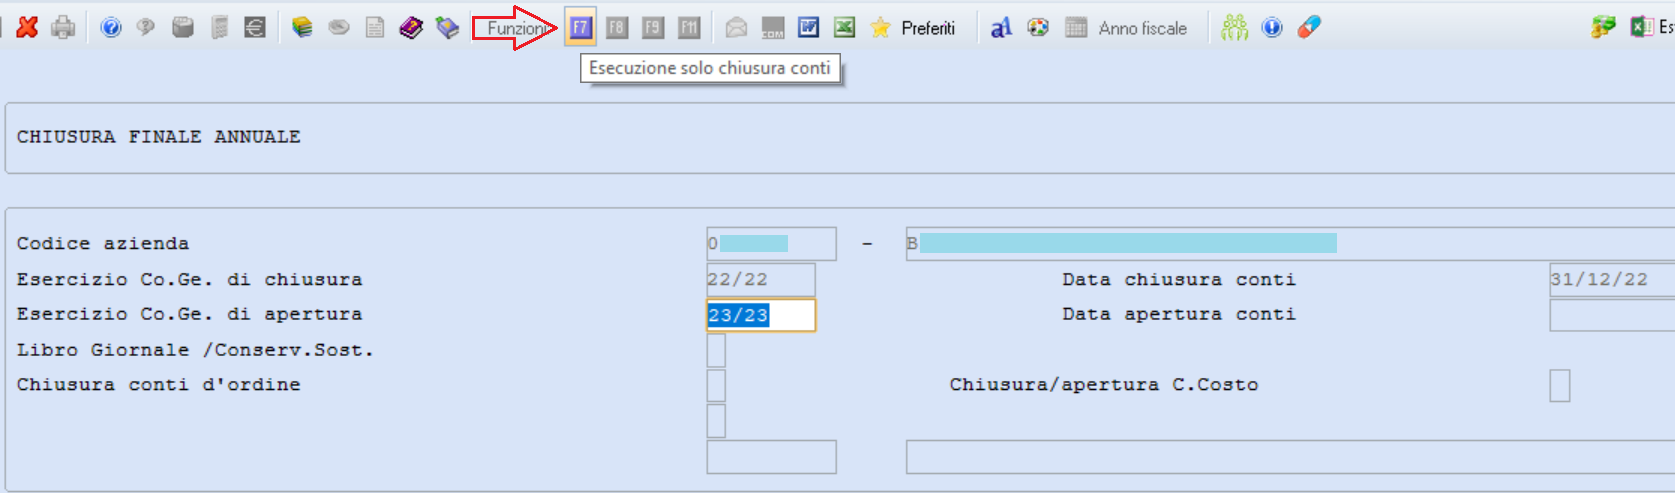
Task: Click the green people group icon
Action: click(1235, 28)
